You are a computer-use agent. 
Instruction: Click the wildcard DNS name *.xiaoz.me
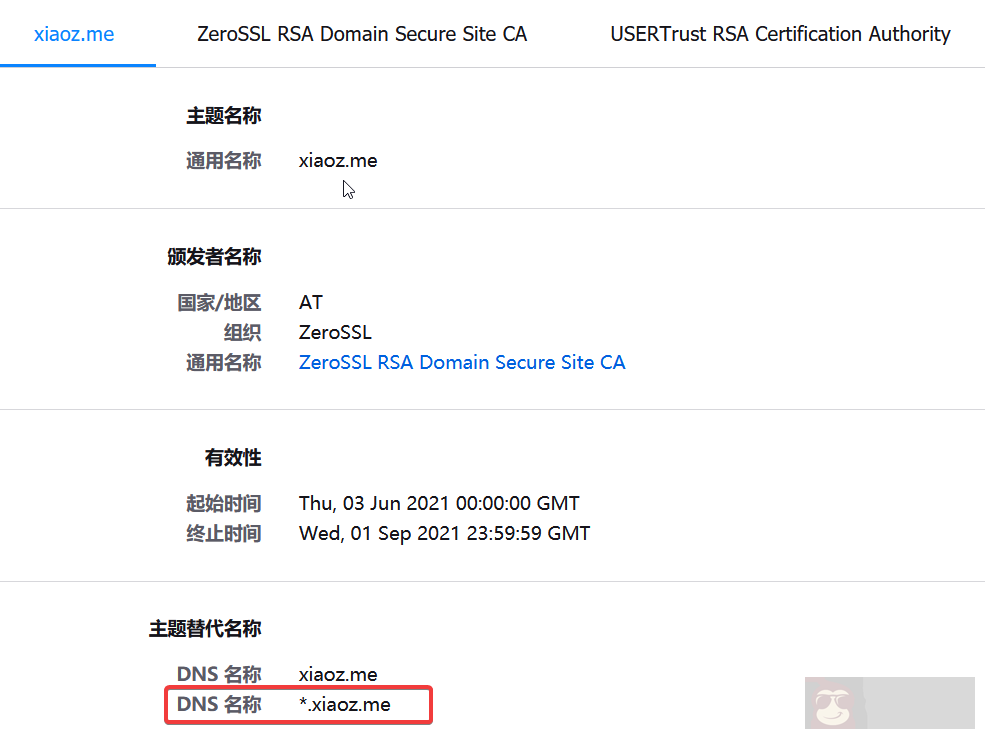pos(344,705)
